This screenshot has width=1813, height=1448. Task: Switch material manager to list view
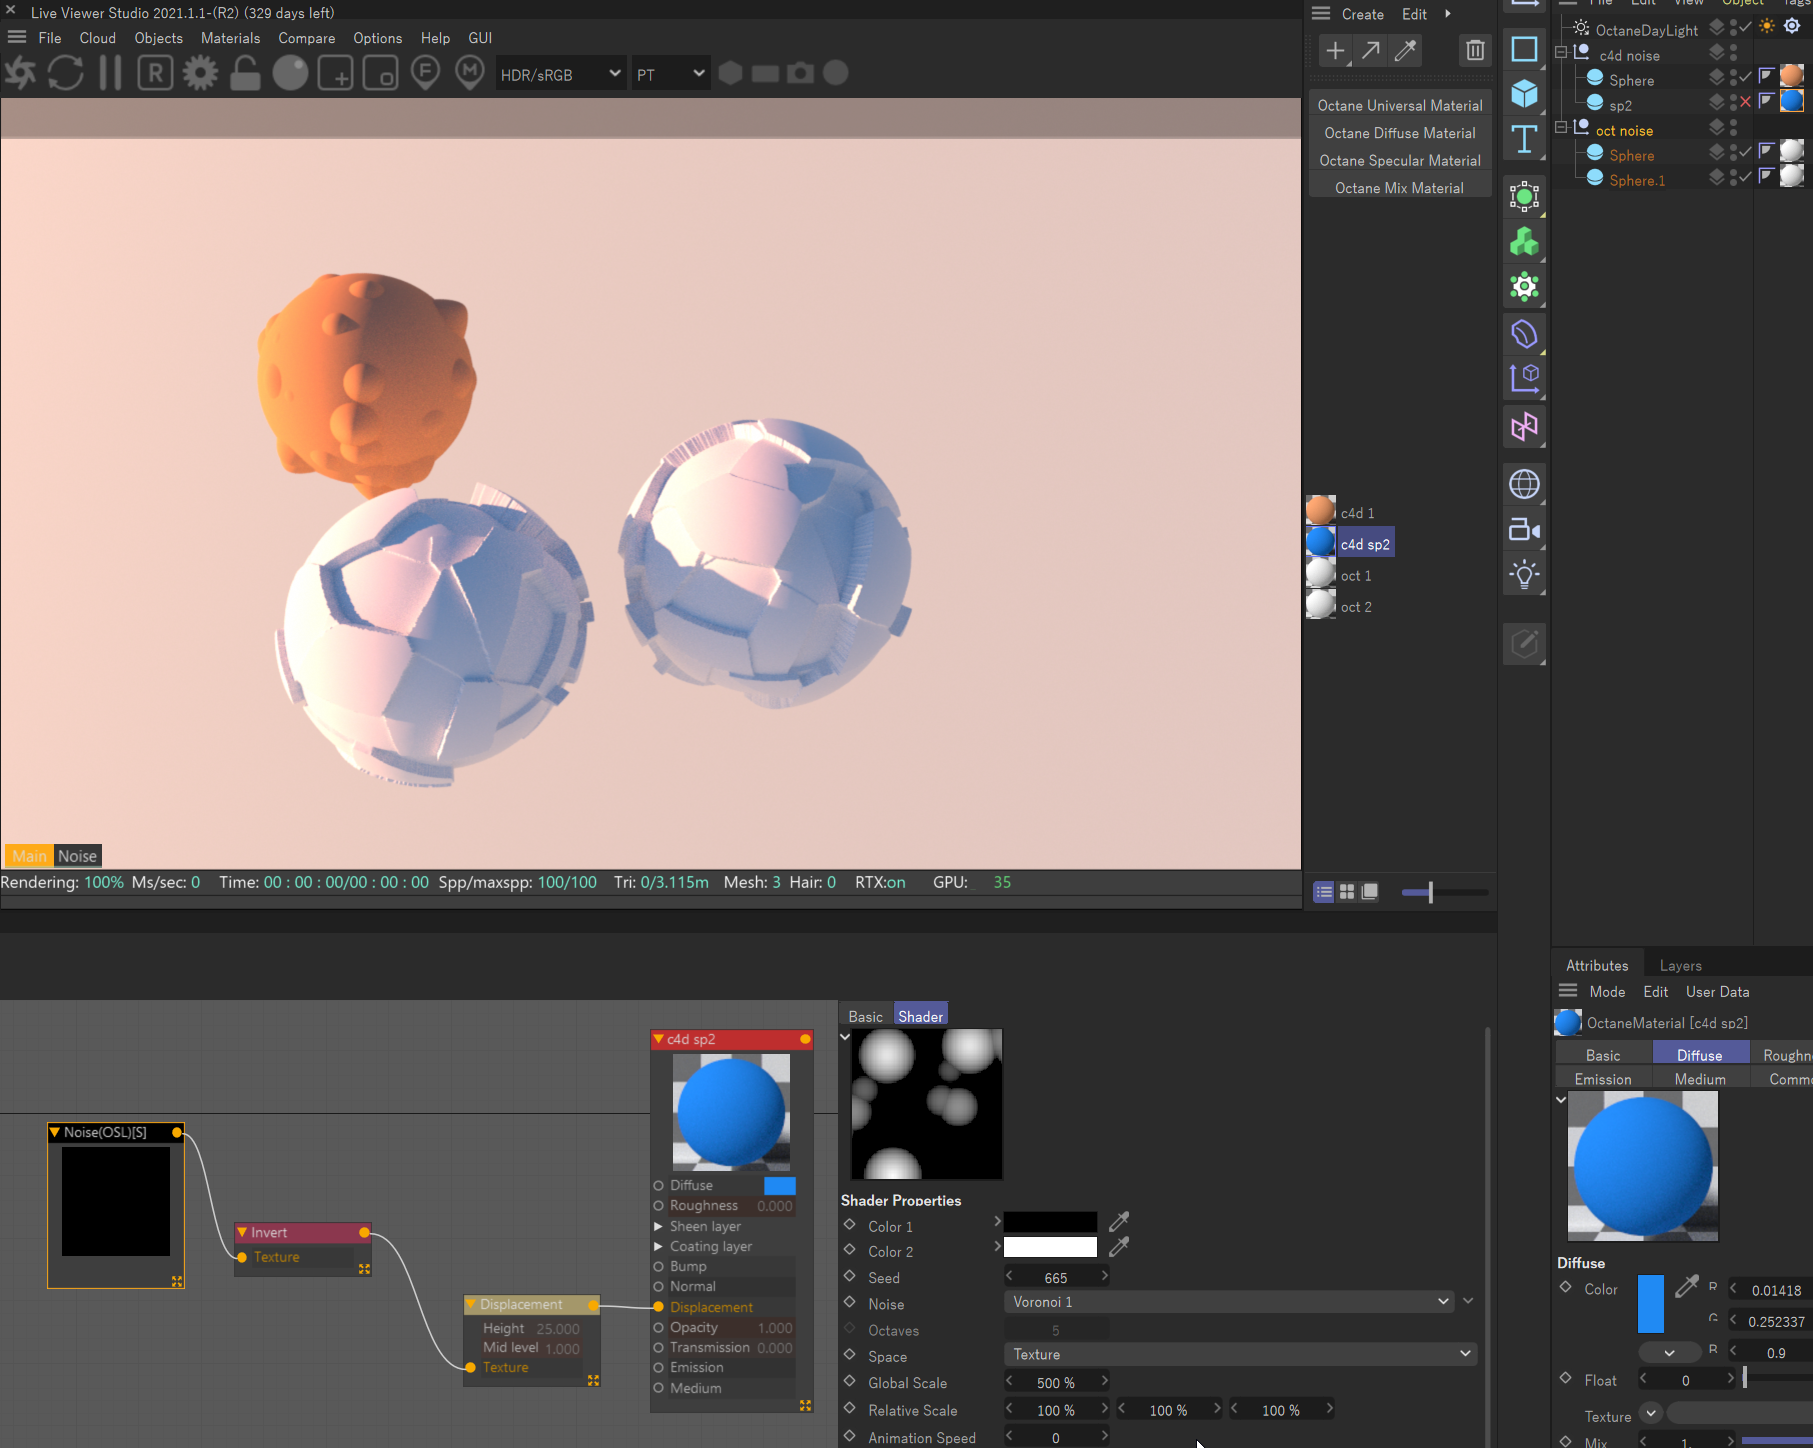(1323, 892)
